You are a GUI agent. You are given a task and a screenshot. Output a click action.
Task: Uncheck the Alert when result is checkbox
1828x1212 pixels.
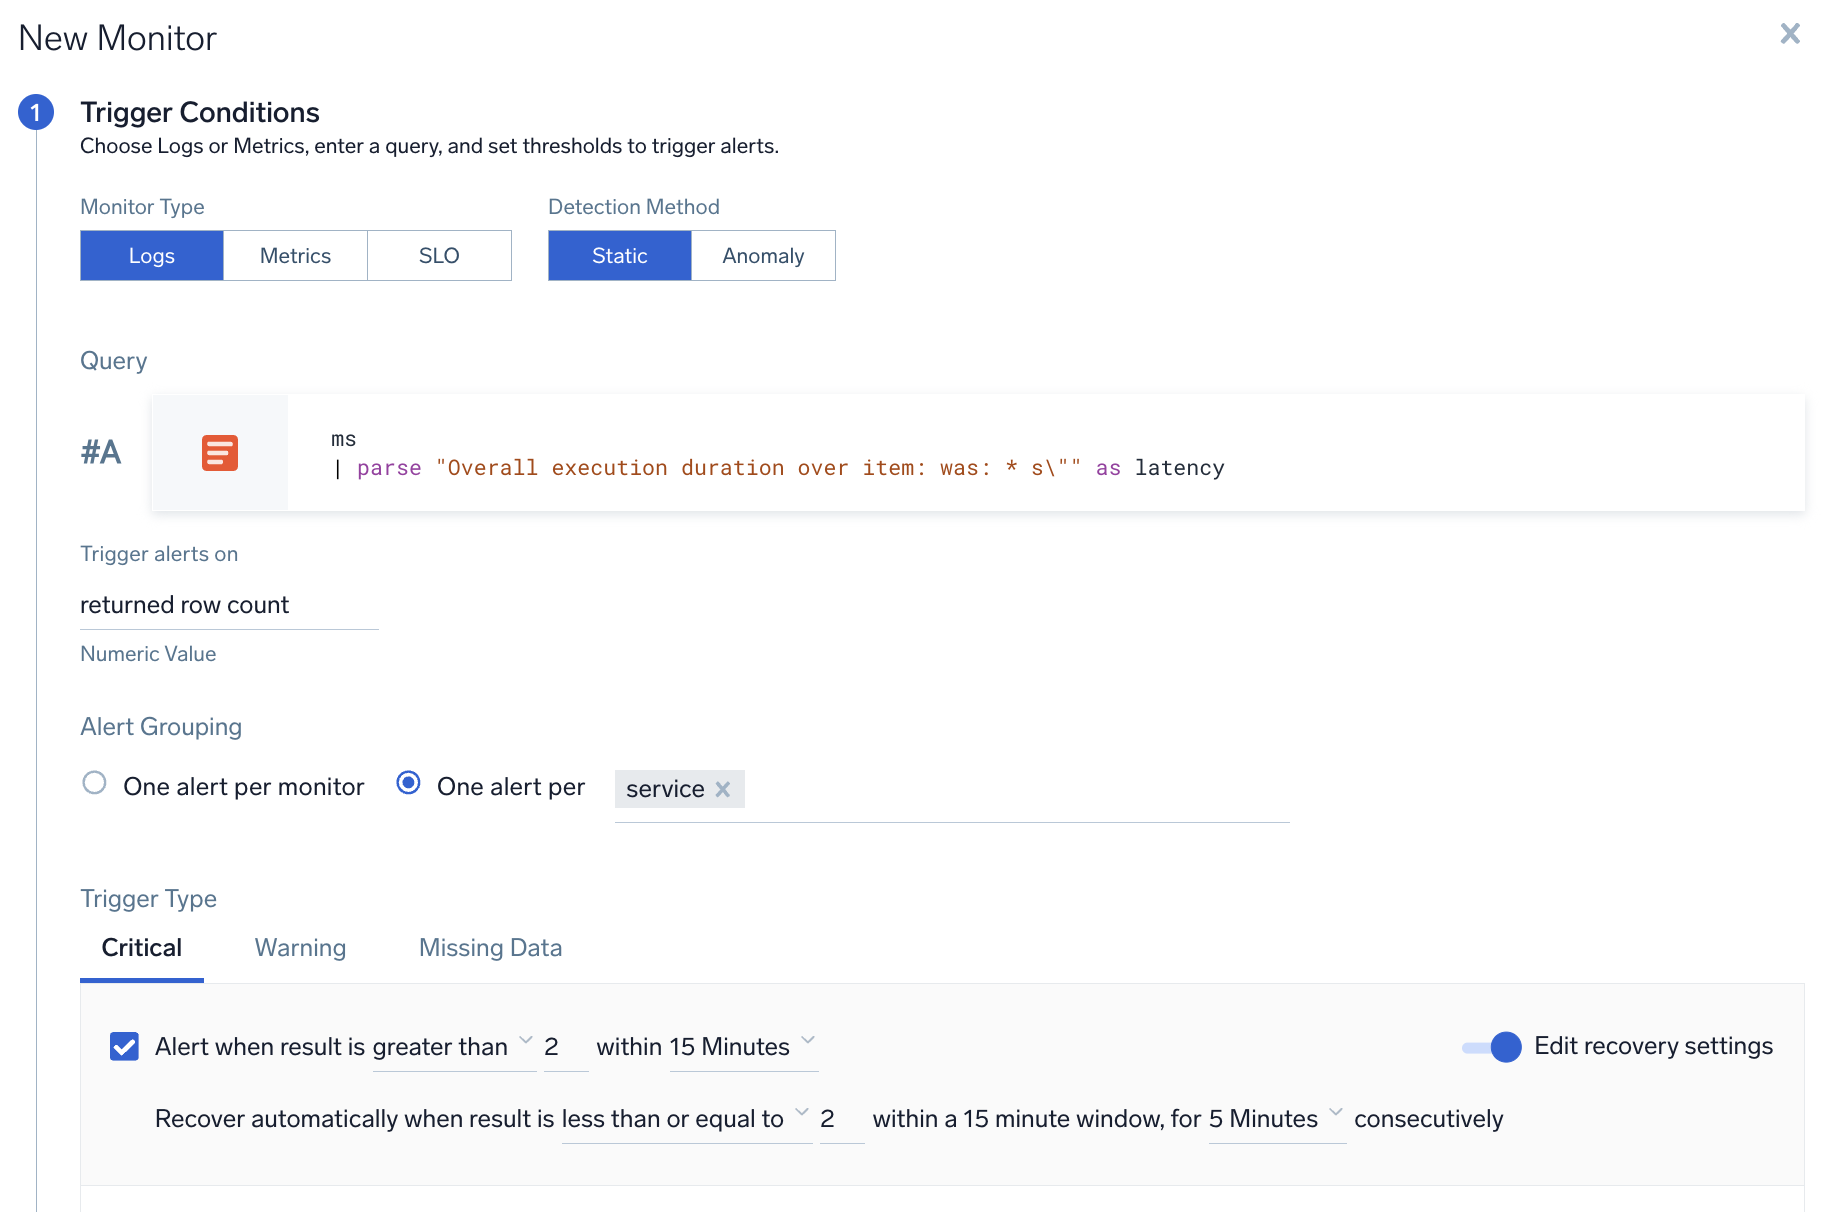(x=125, y=1047)
